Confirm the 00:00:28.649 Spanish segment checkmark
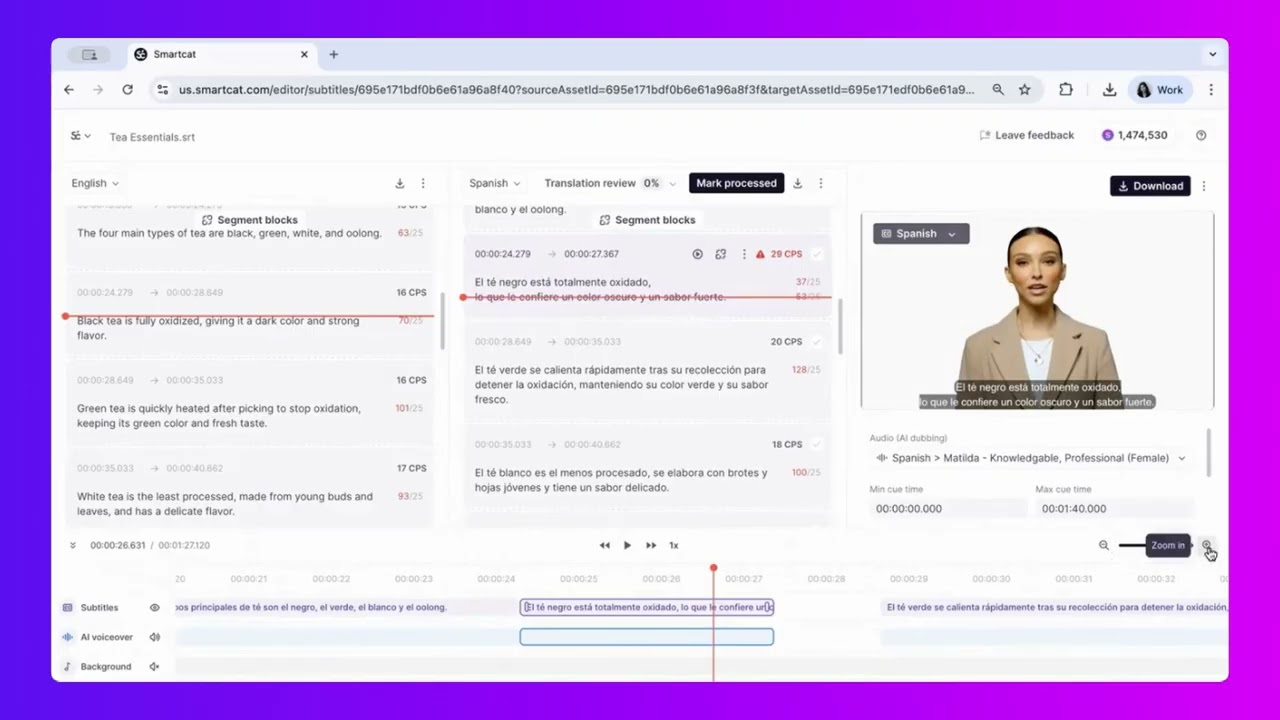Viewport: 1280px width, 720px height. pyautogui.click(x=817, y=342)
